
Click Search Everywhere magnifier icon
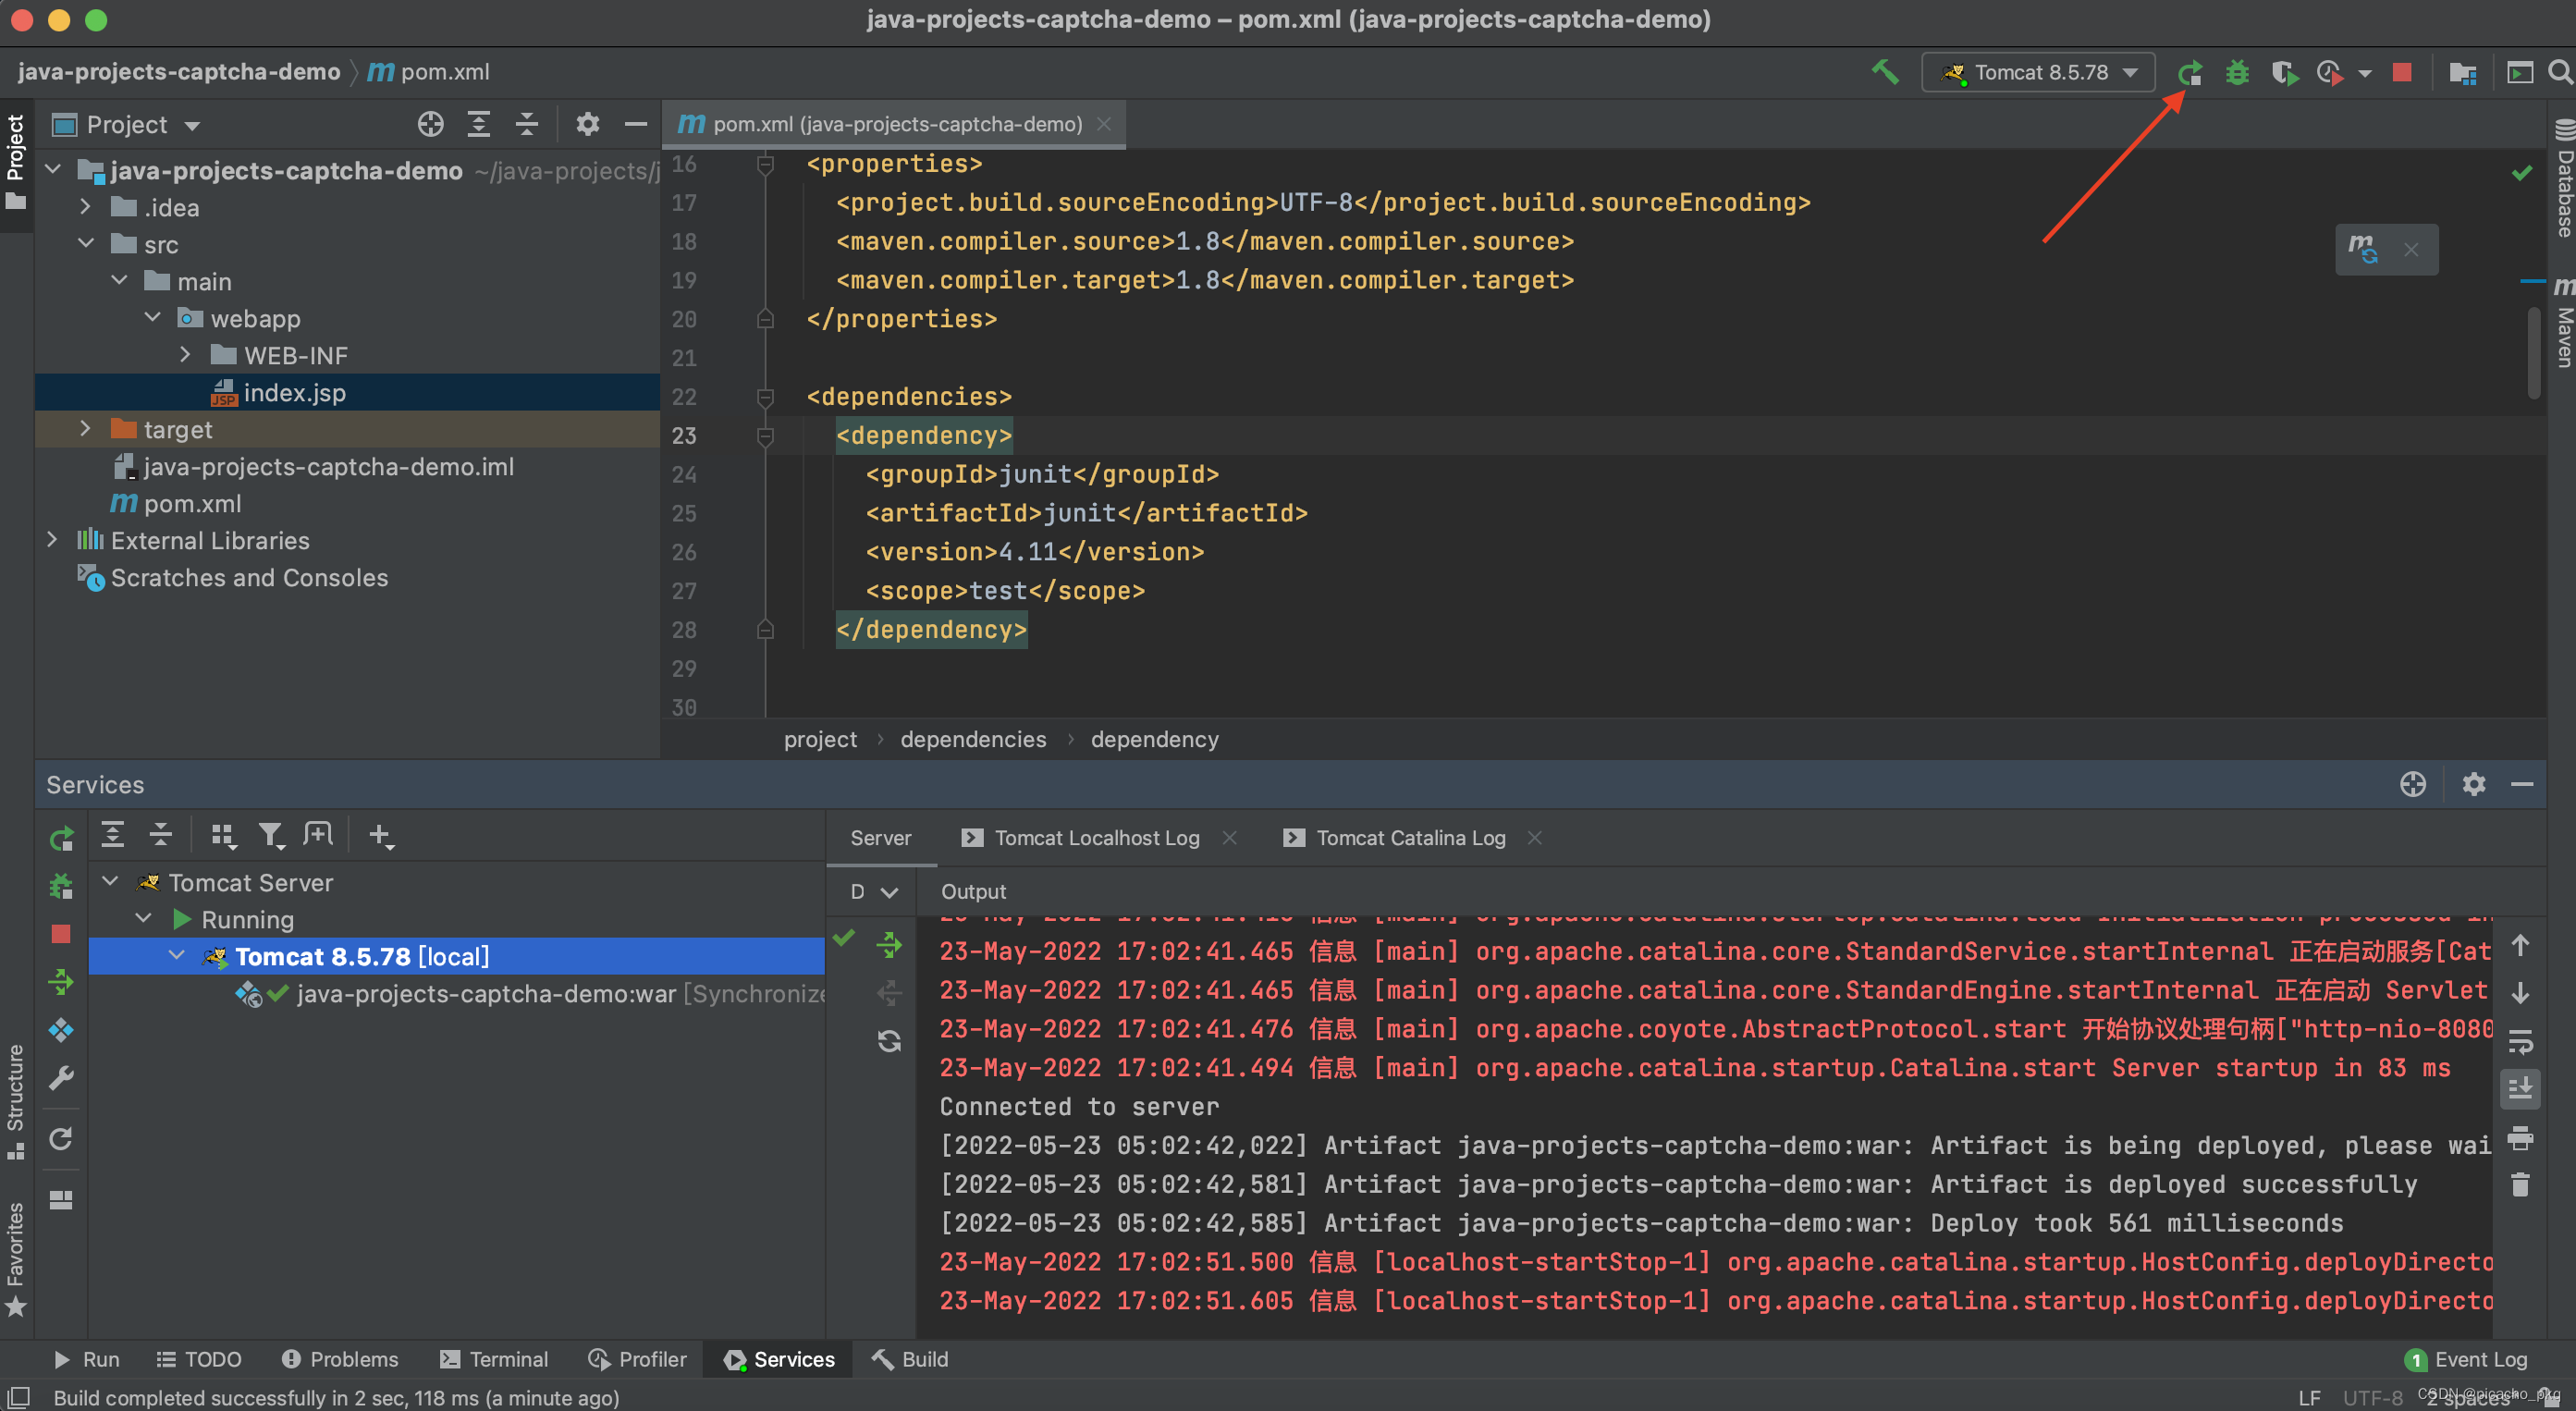tap(2559, 73)
